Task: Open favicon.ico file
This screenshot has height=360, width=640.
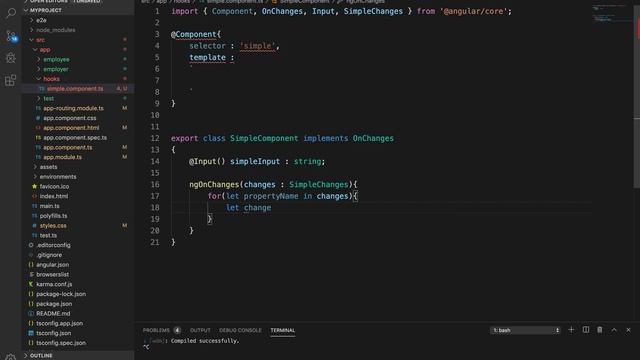Action: pos(54,187)
